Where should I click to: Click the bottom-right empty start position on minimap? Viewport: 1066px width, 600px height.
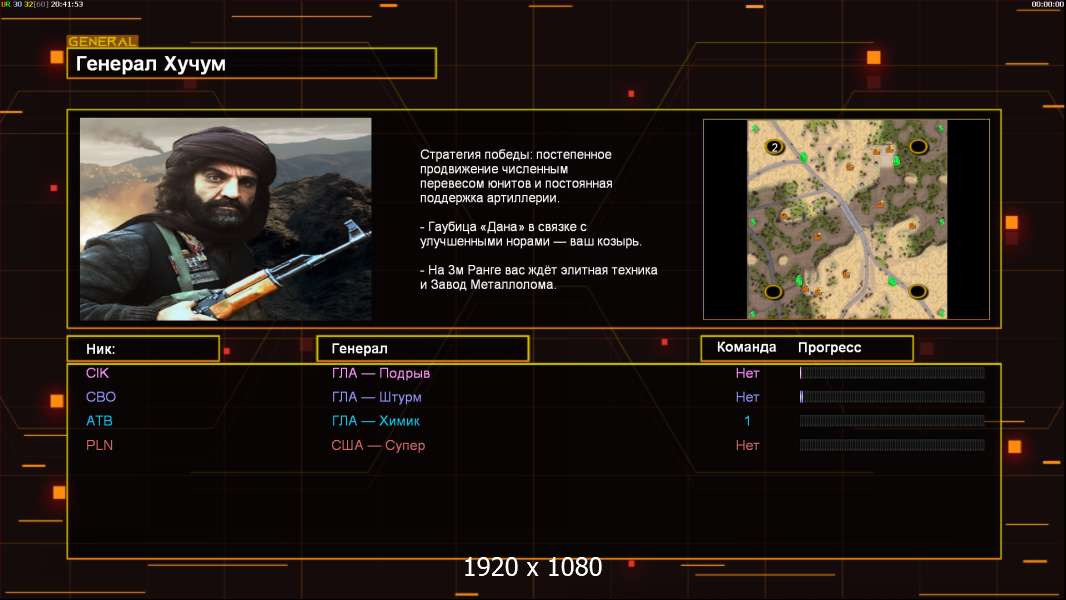coord(919,291)
